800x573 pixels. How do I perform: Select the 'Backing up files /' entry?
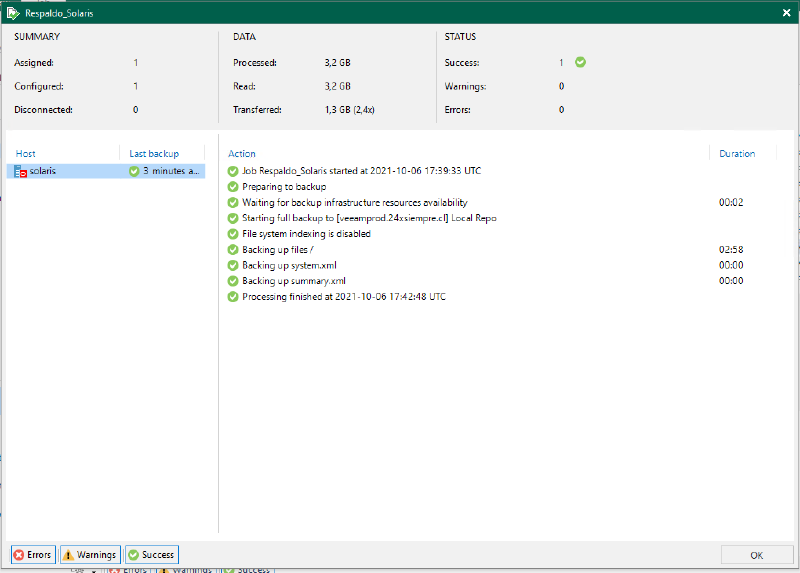278,250
